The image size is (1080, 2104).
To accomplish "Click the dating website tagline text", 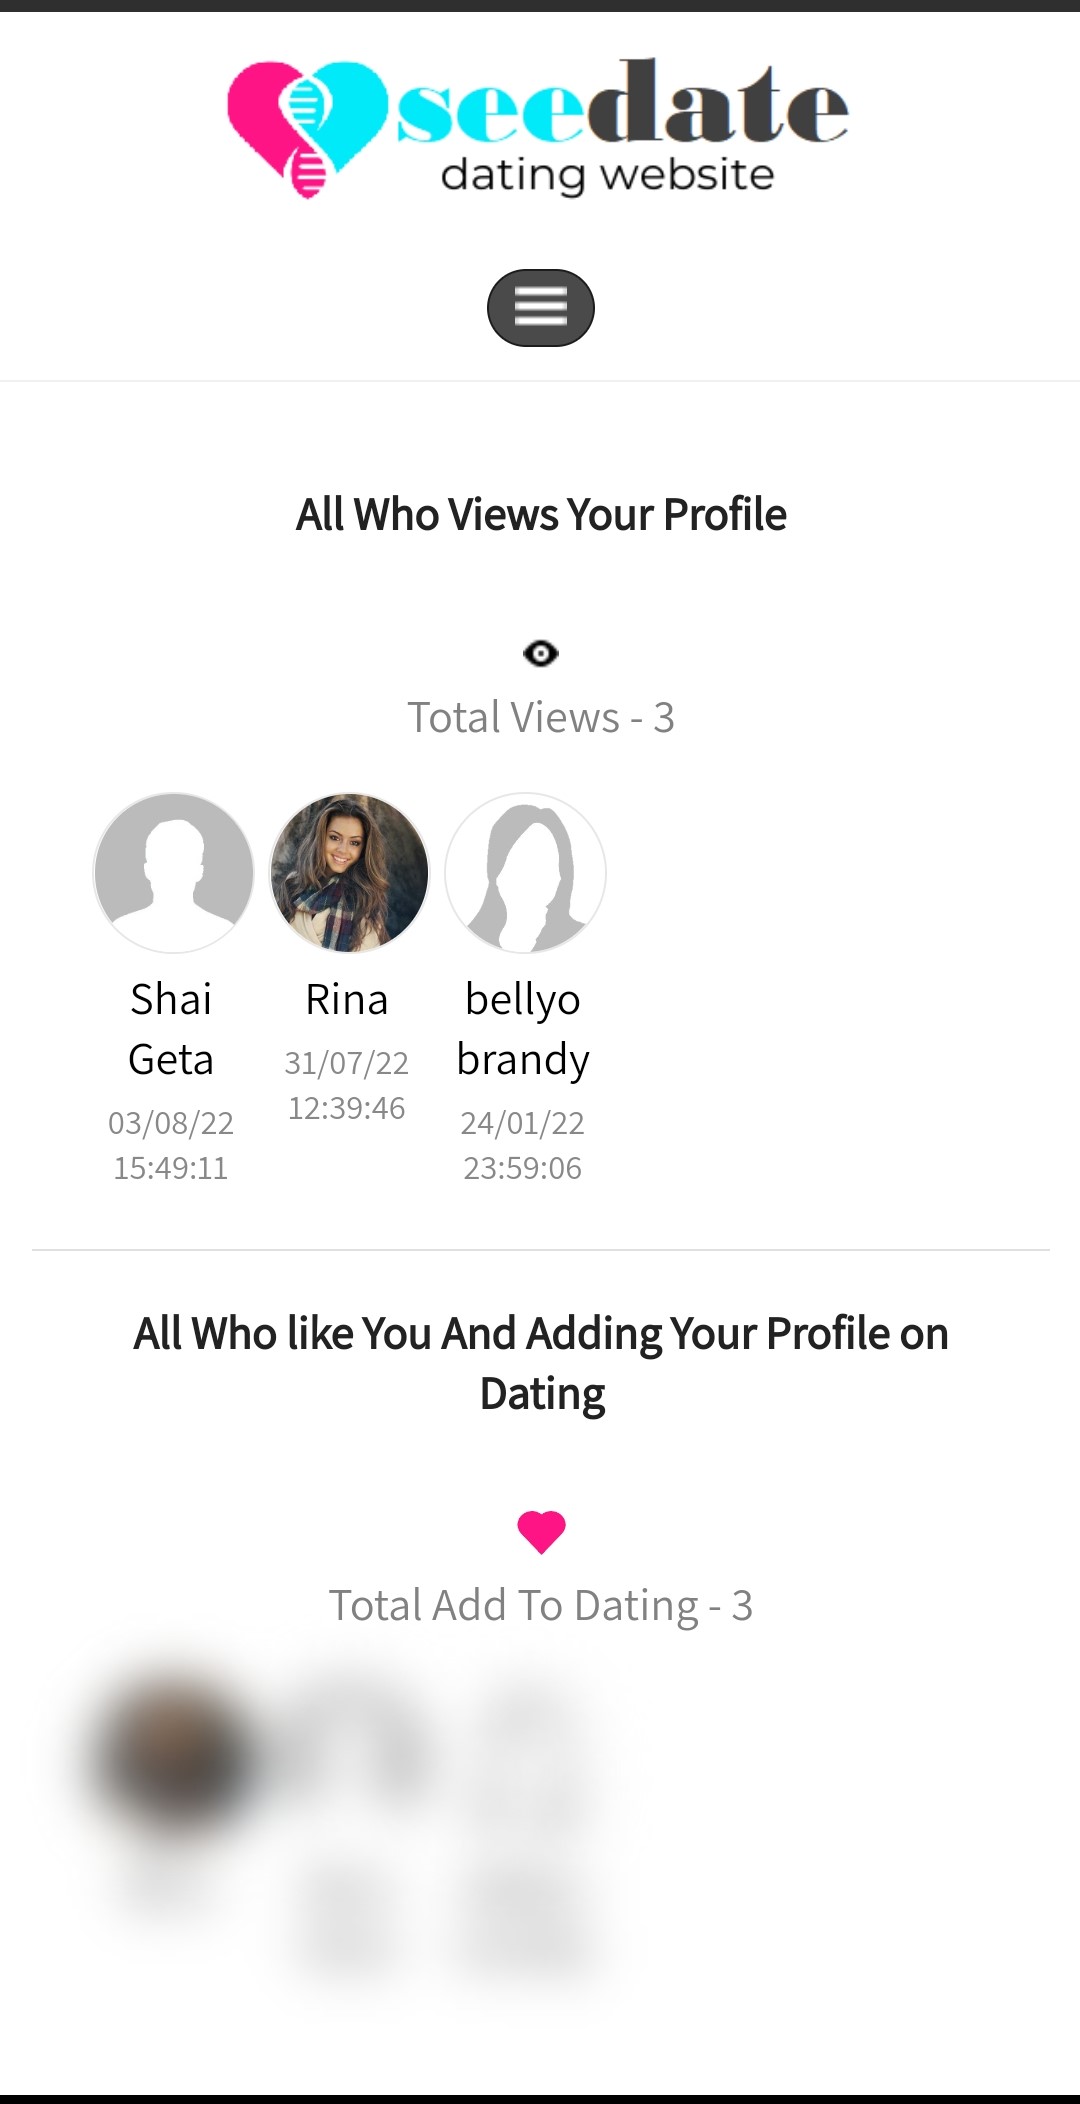I will tap(607, 176).
